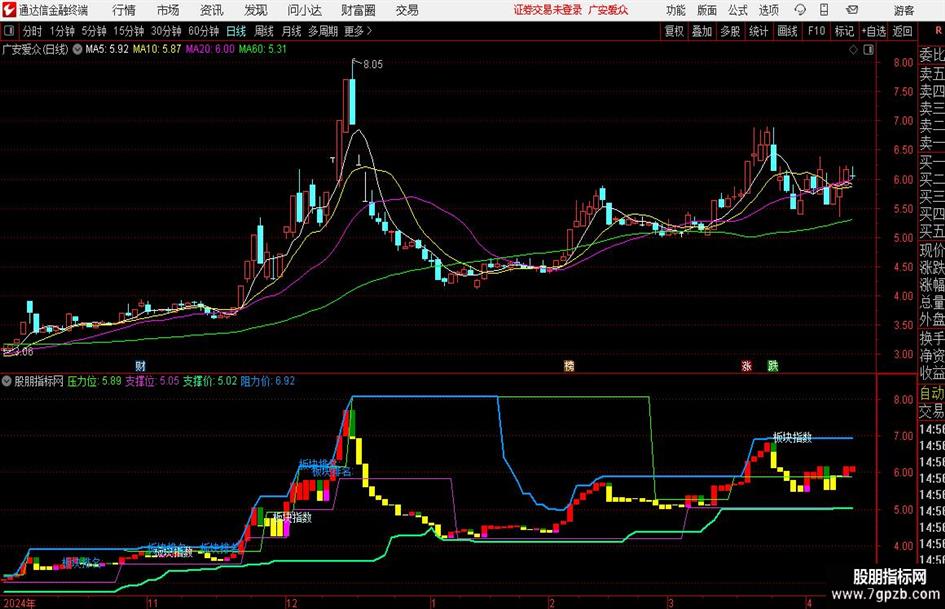Add stock via +自选 button
The image size is (945, 609).
[874, 31]
